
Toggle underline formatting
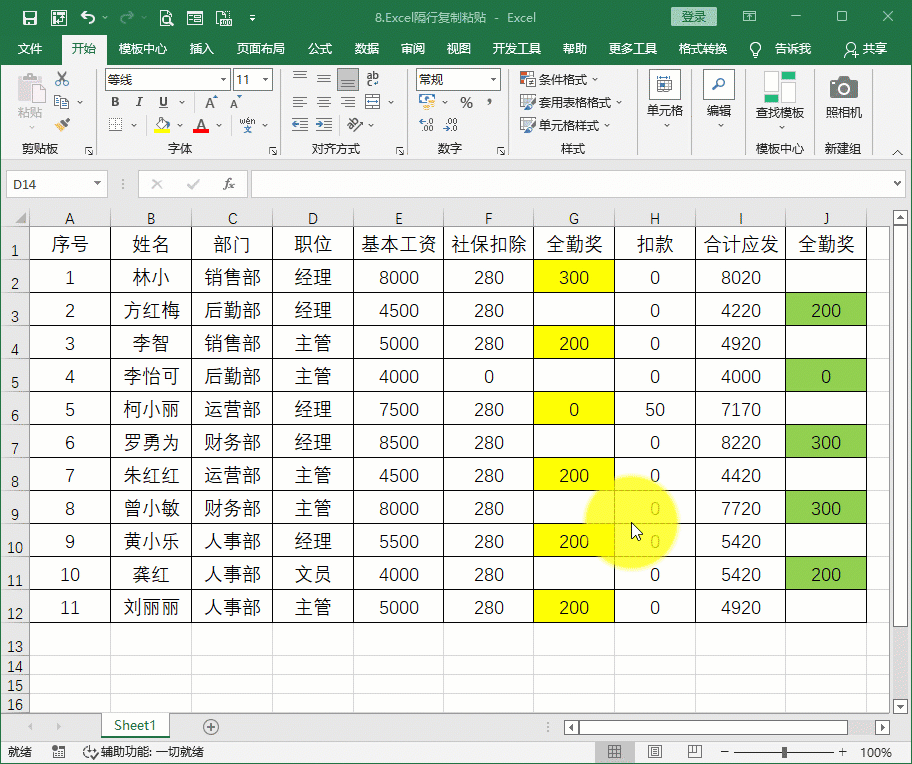point(163,102)
